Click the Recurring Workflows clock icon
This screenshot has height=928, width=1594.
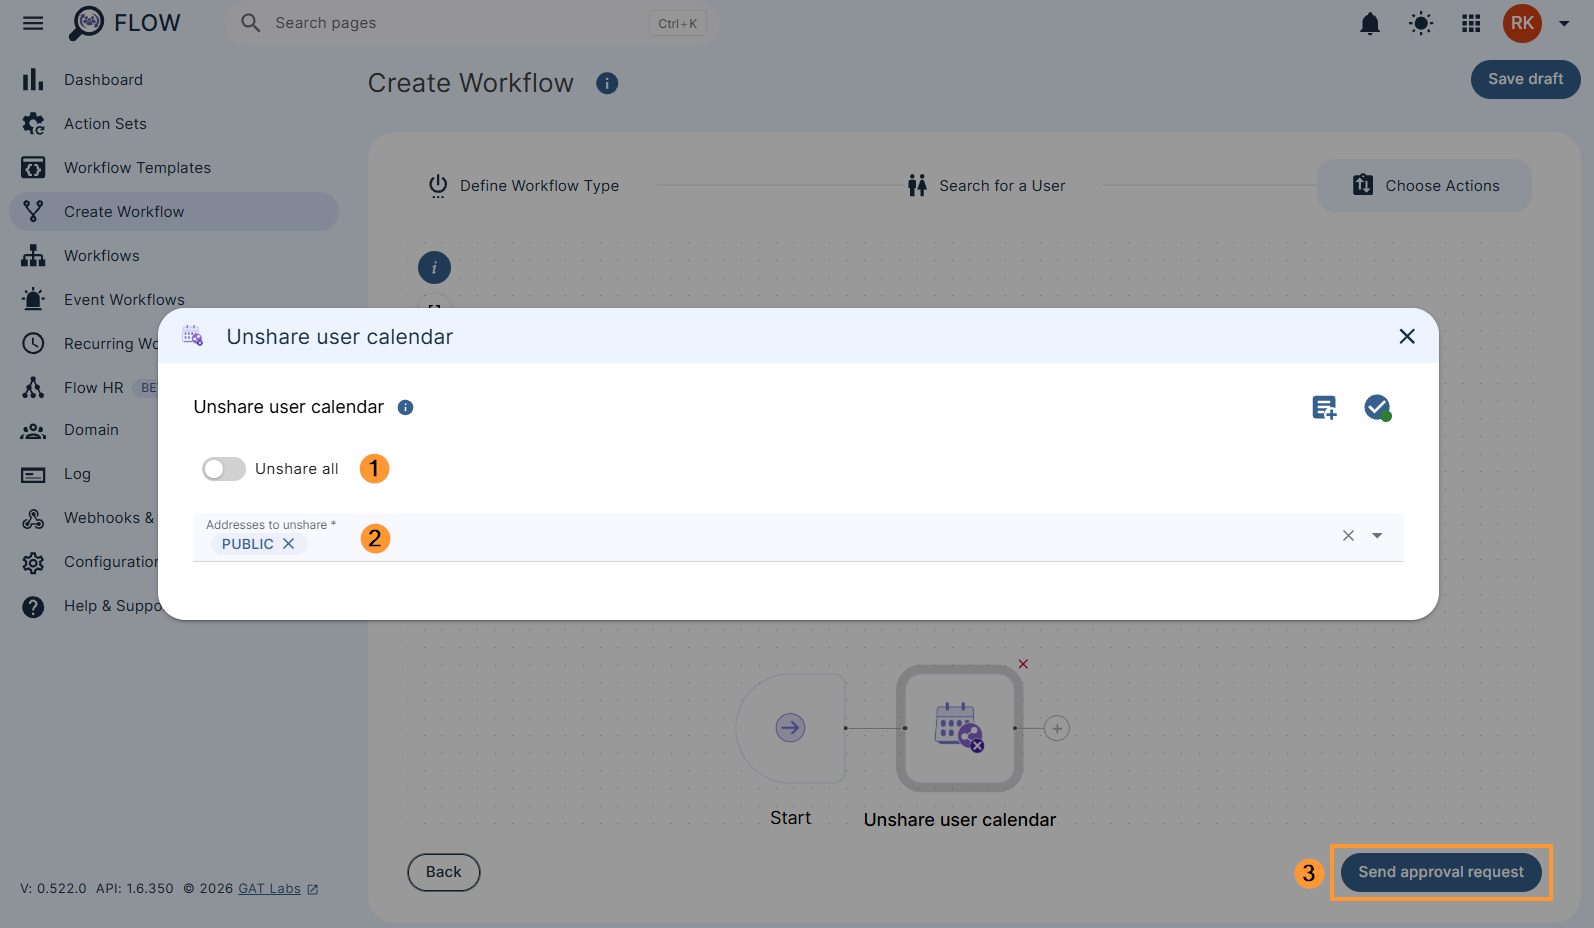point(33,344)
